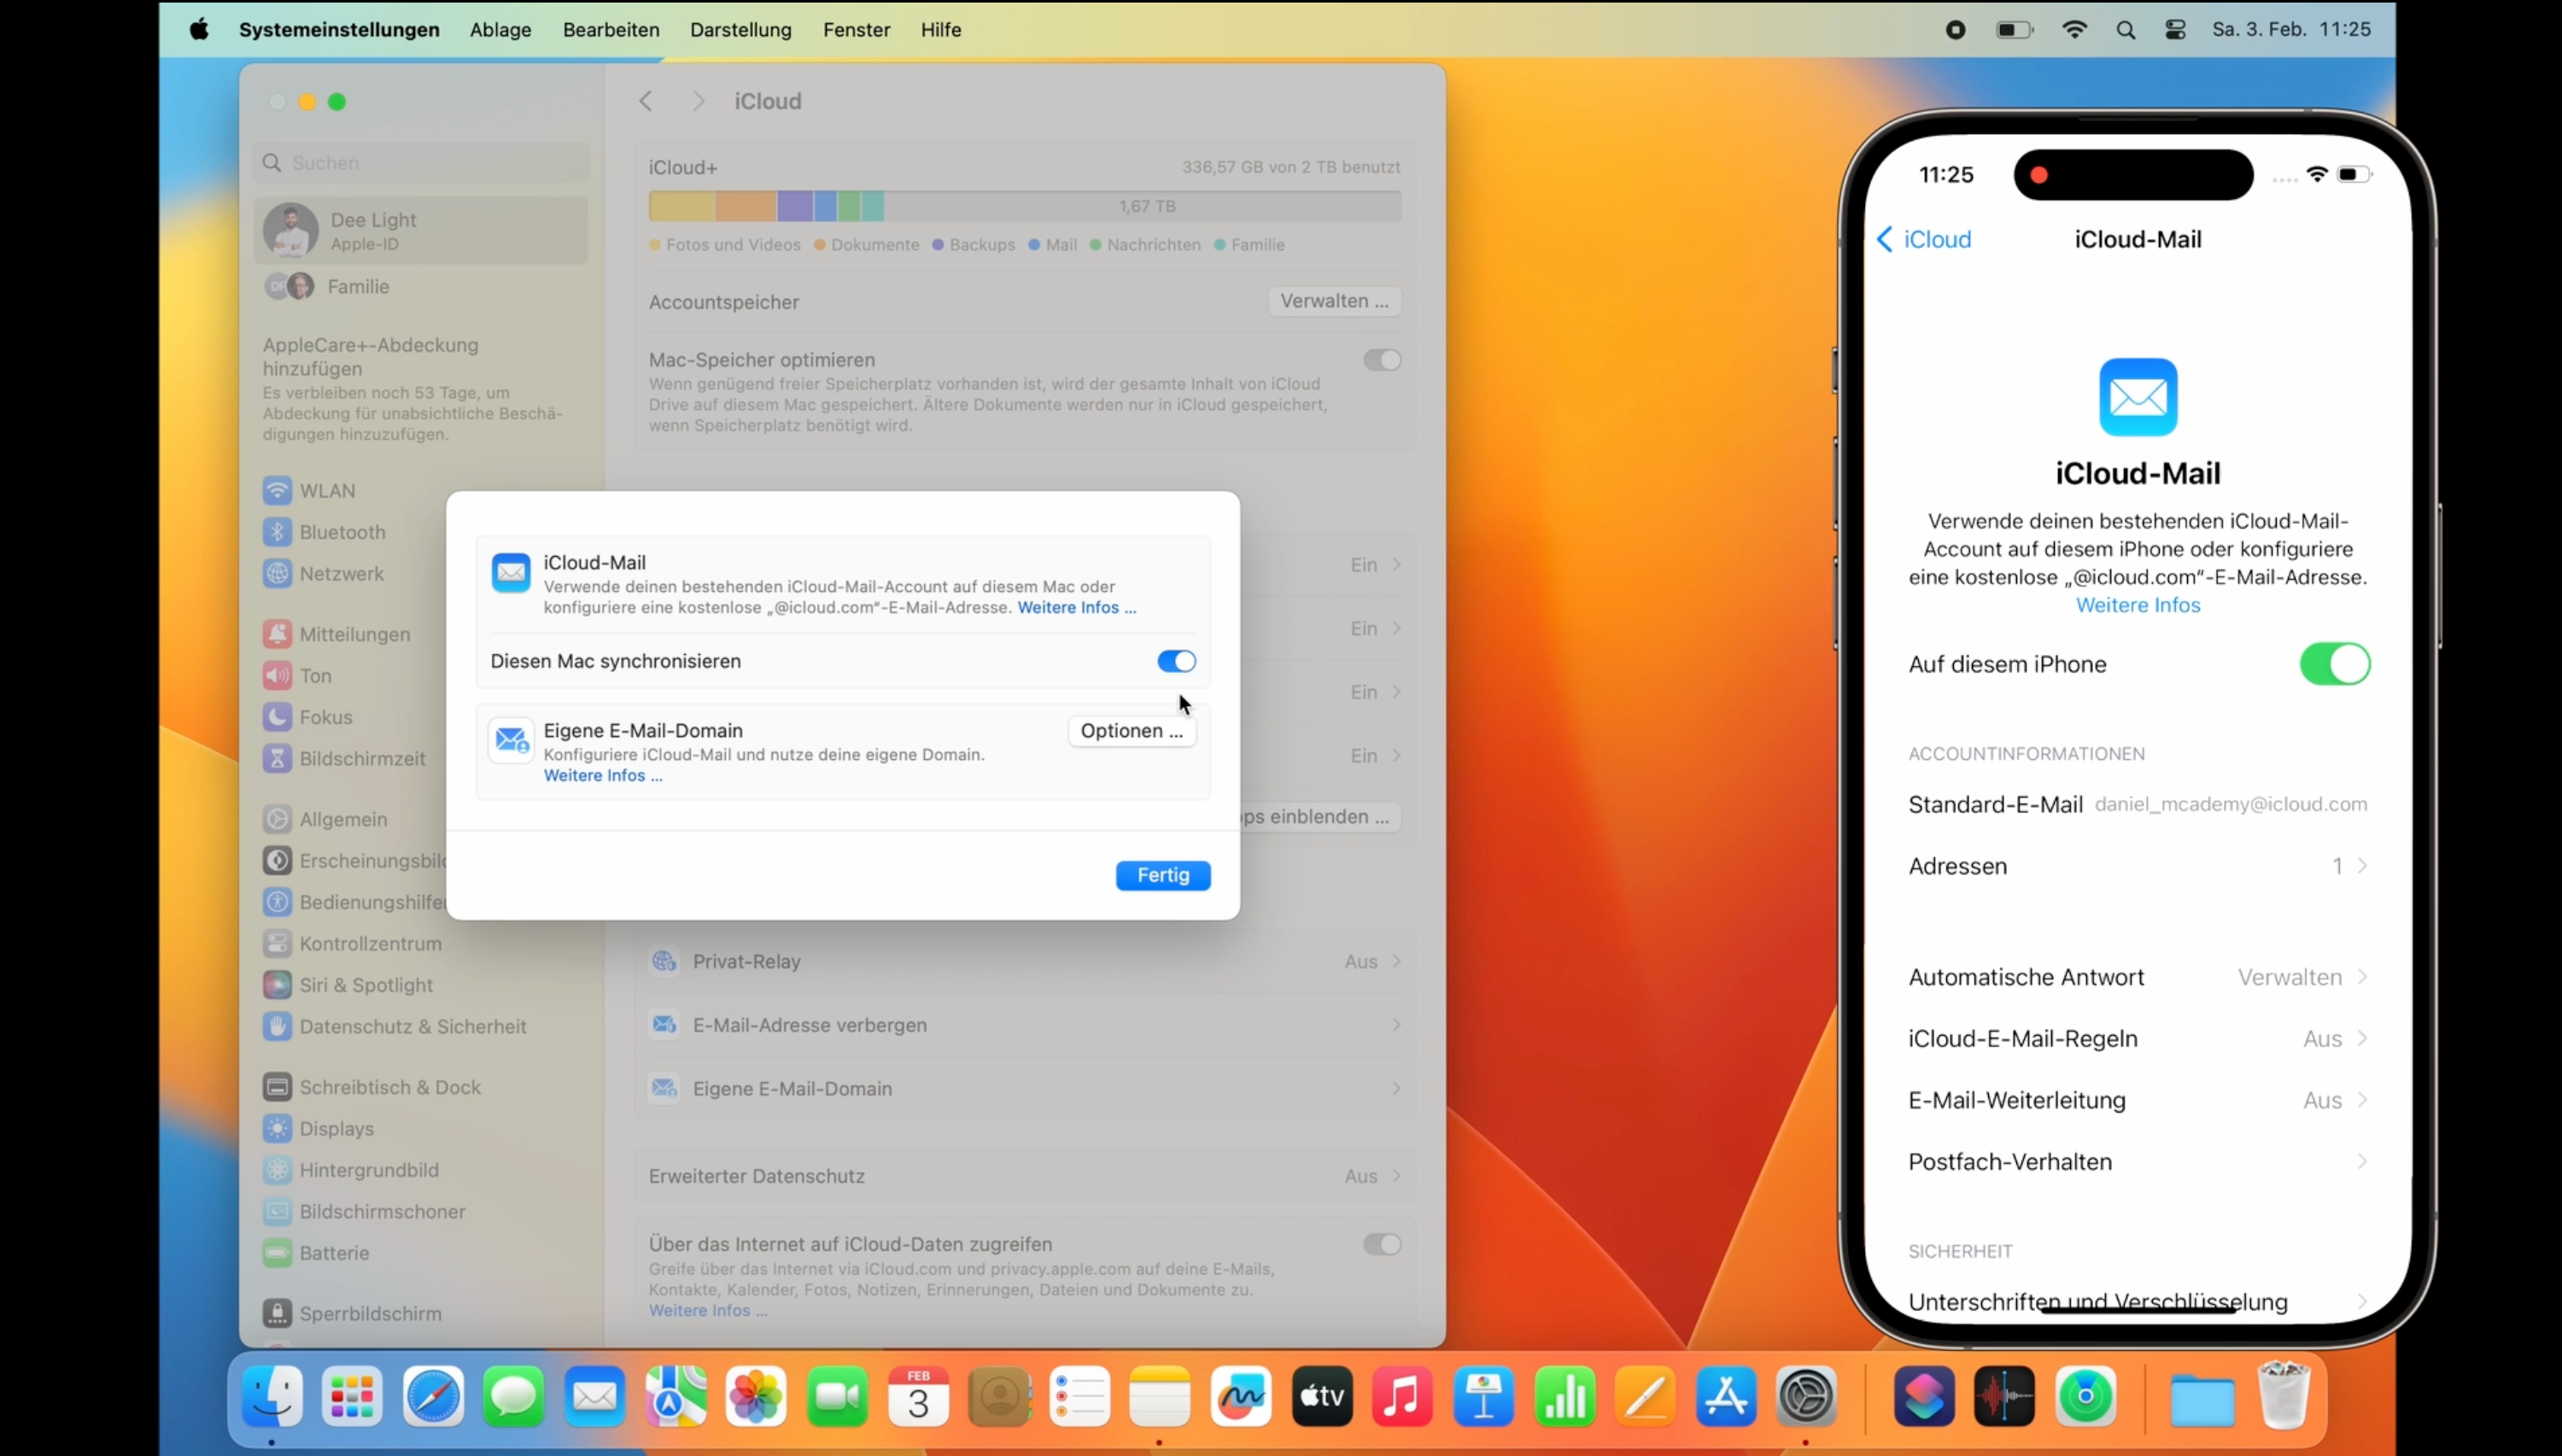Drag iCloud storage usage slider bar
This screenshot has width=2562, height=1456.
point(1027,206)
